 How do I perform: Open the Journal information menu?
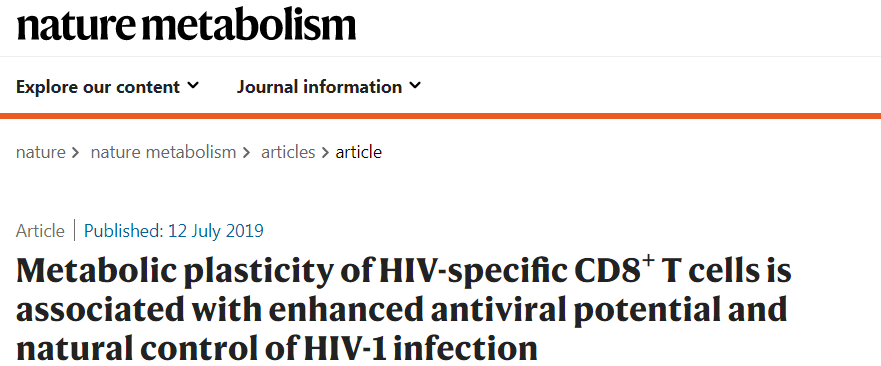pos(329,87)
